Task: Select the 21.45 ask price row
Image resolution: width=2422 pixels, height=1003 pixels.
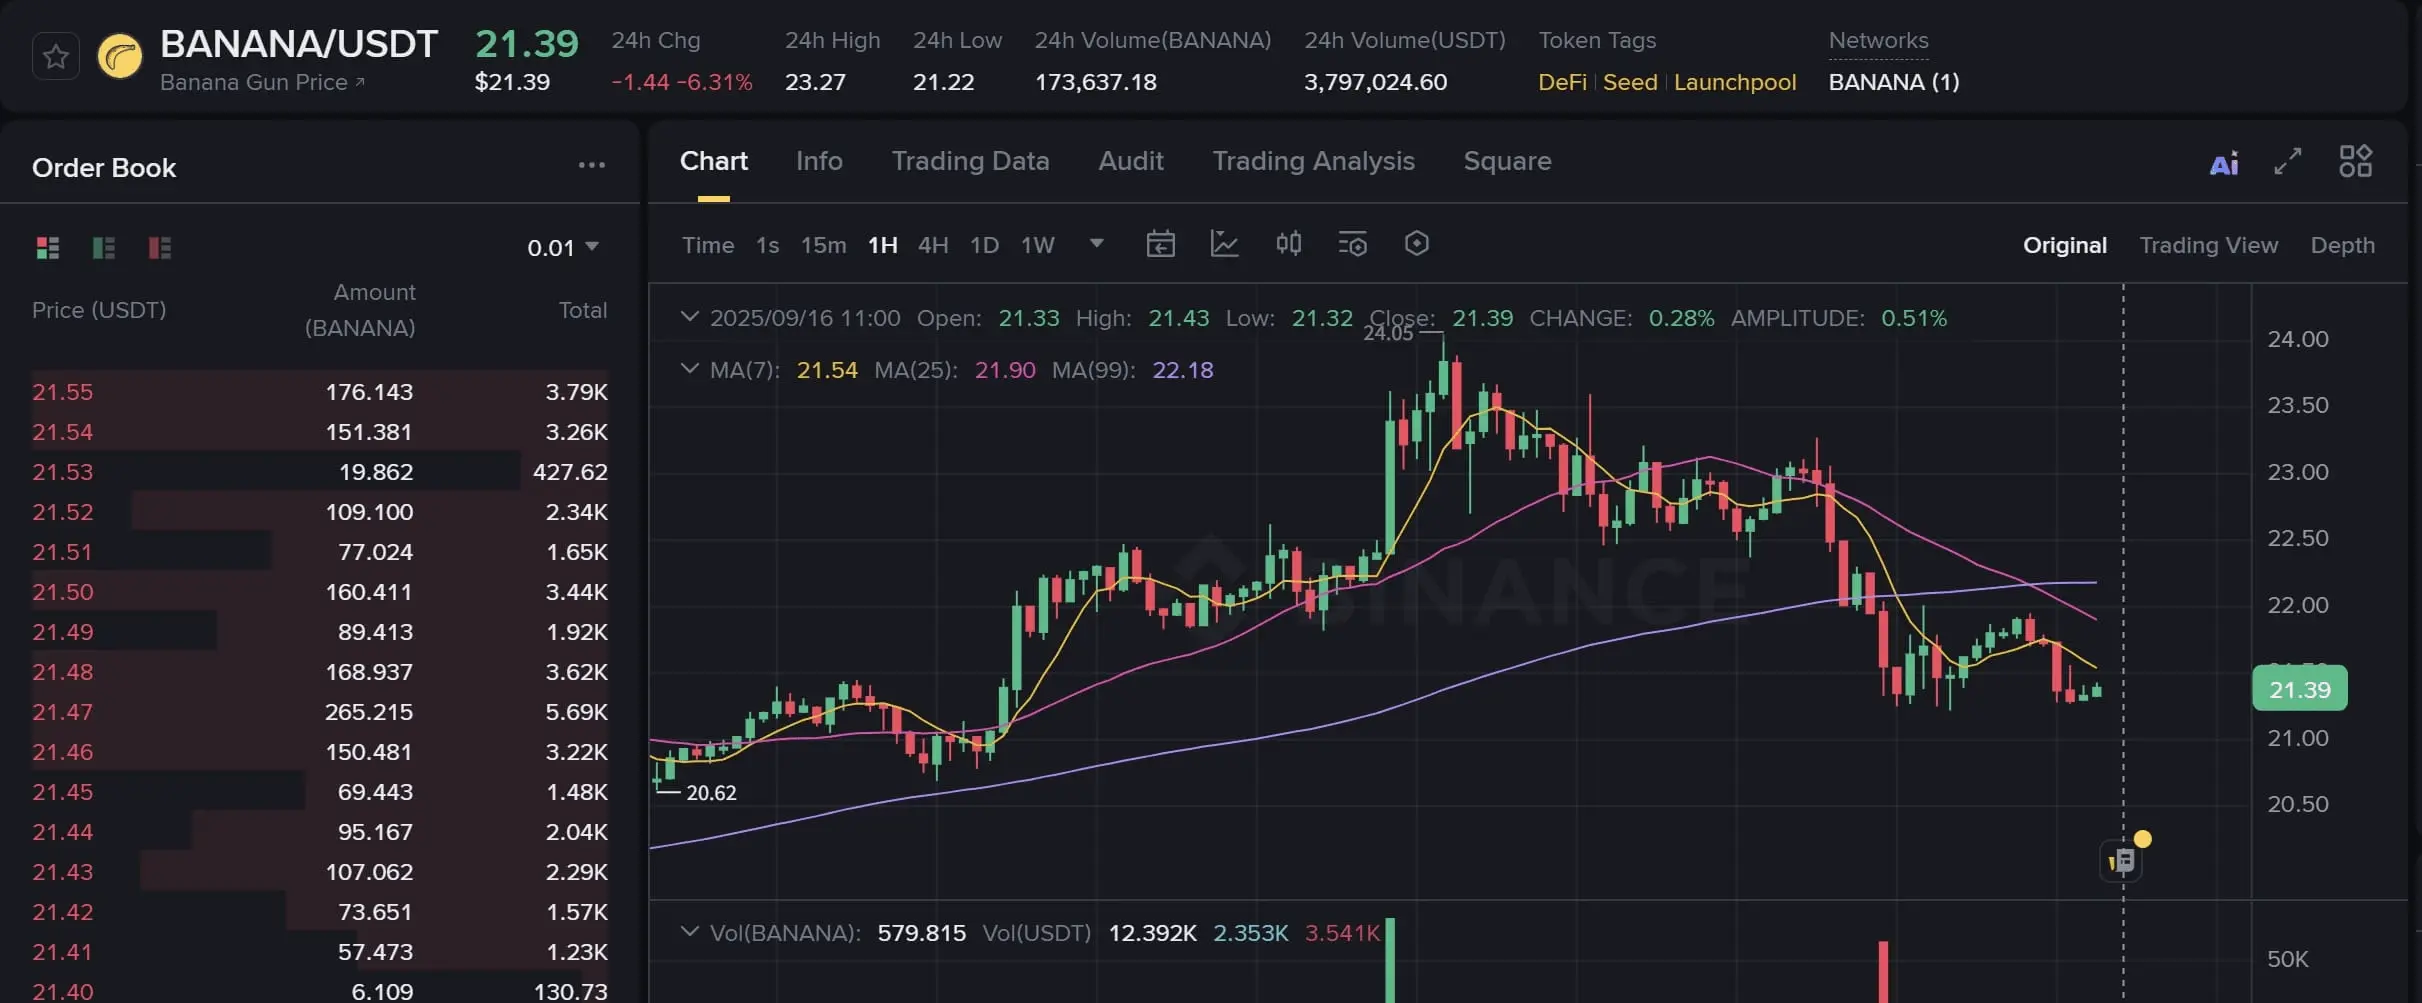Action: point(320,792)
